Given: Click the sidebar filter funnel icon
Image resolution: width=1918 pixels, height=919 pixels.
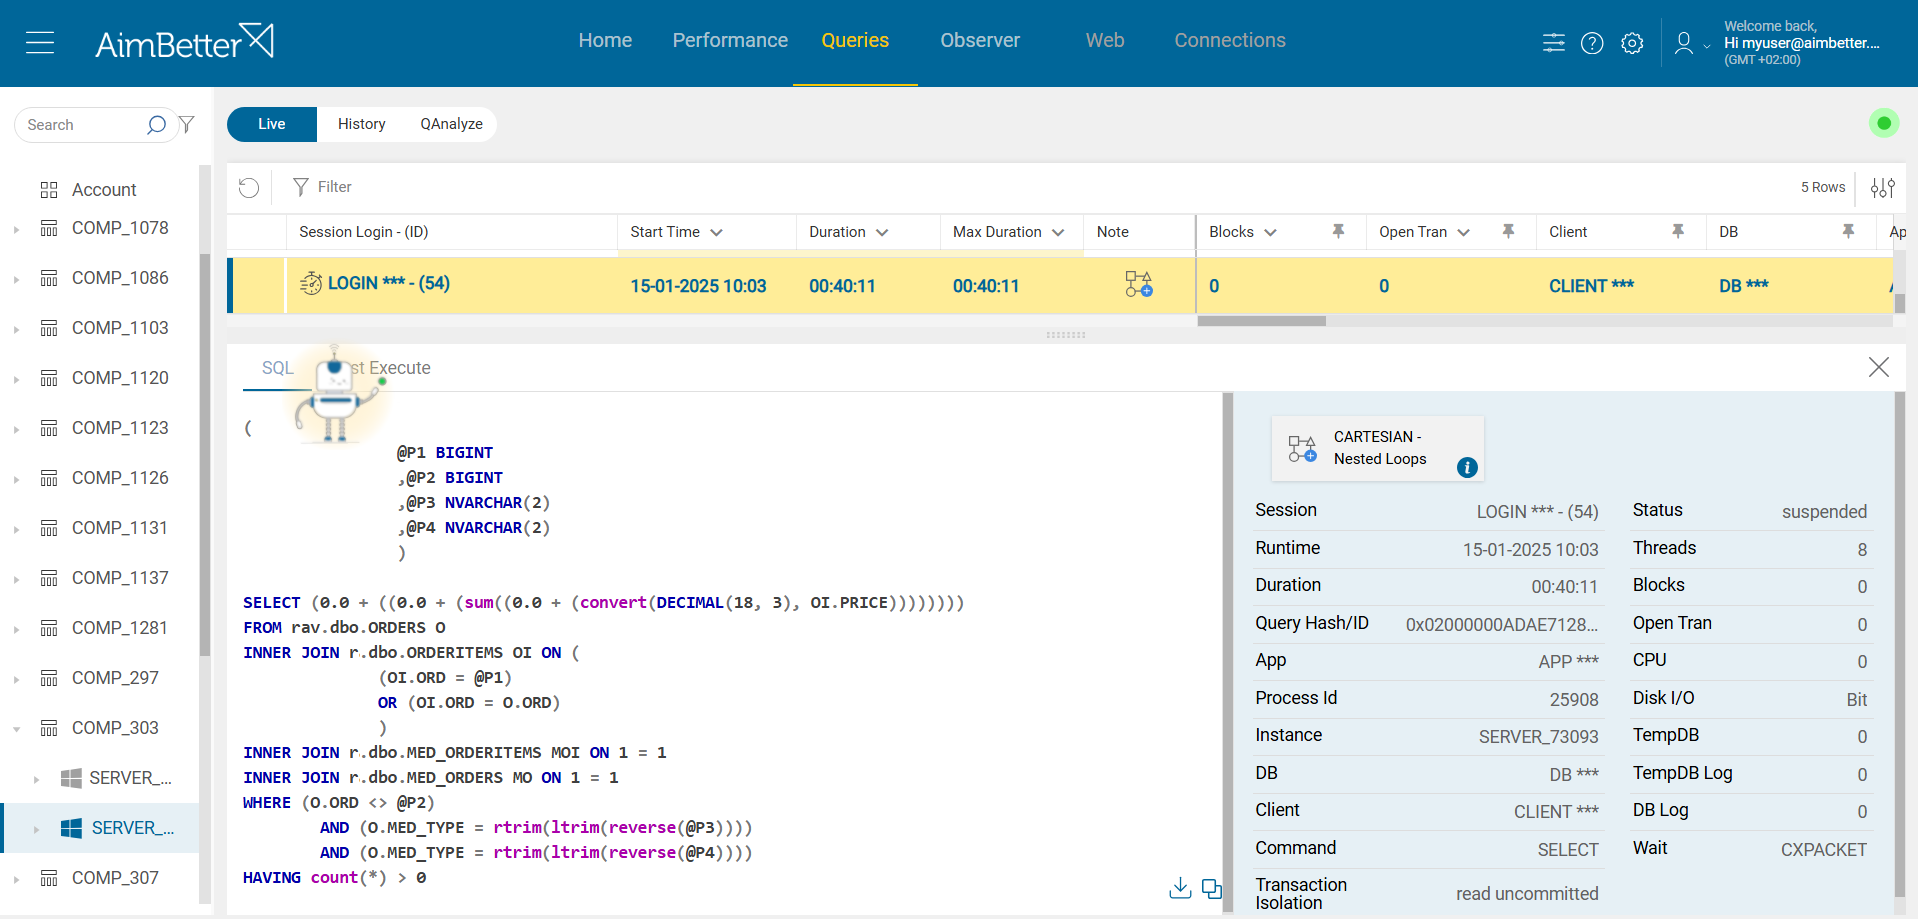Looking at the screenshot, I should 187,125.
